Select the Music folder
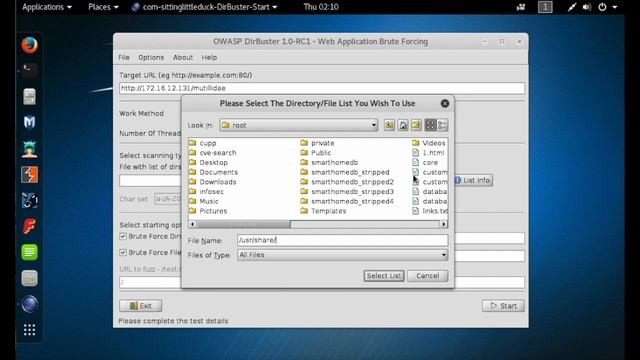This screenshot has width=640, height=360. 204,201
